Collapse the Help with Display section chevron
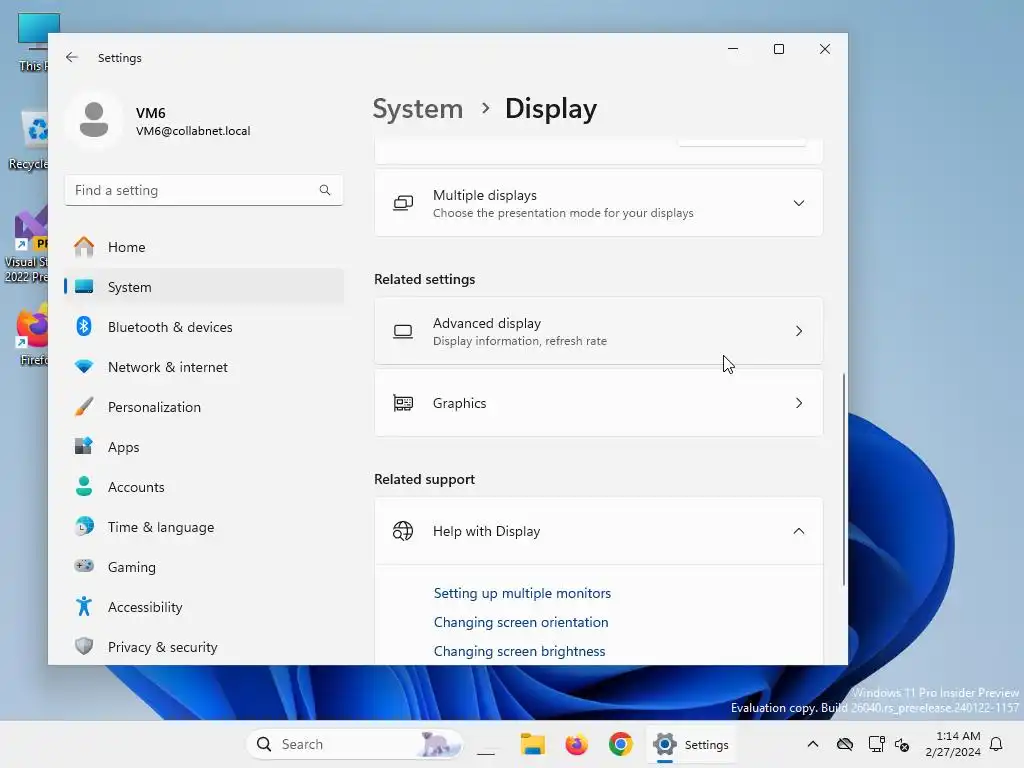 799,531
